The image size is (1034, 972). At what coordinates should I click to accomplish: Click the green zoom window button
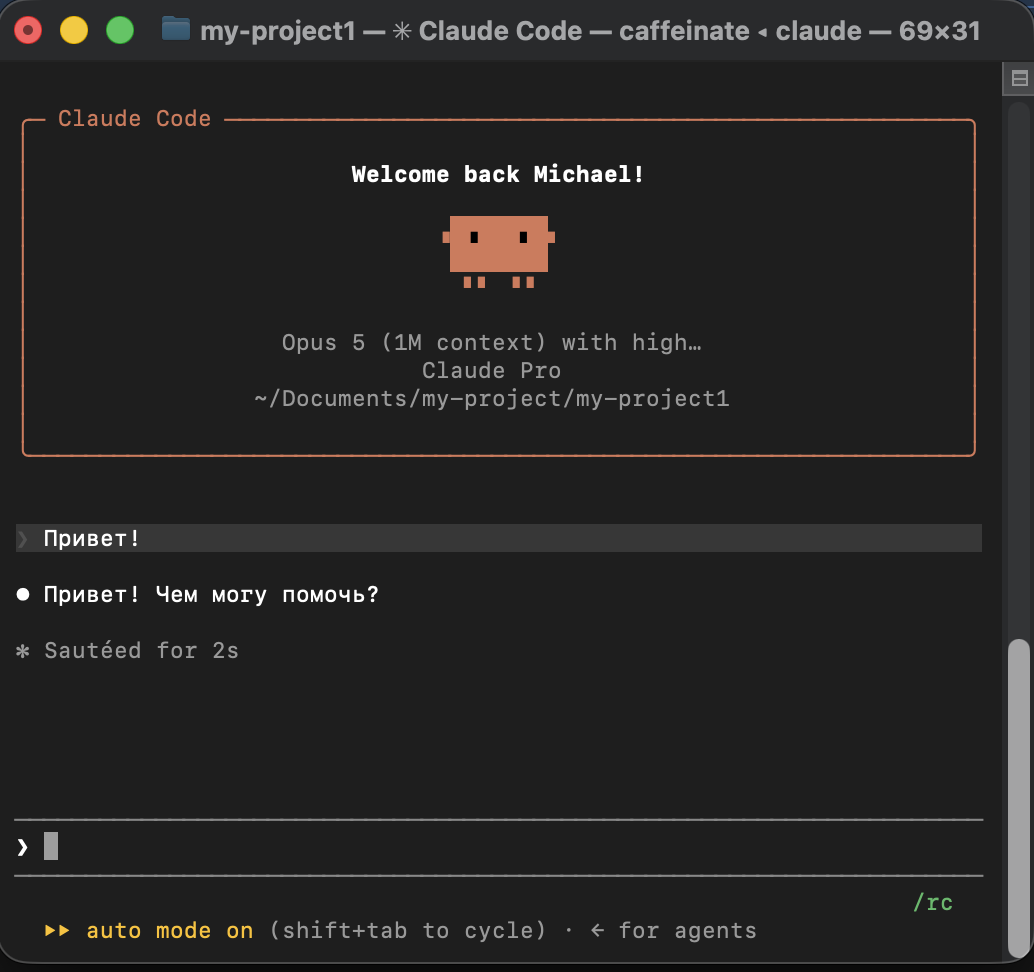tap(120, 30)
